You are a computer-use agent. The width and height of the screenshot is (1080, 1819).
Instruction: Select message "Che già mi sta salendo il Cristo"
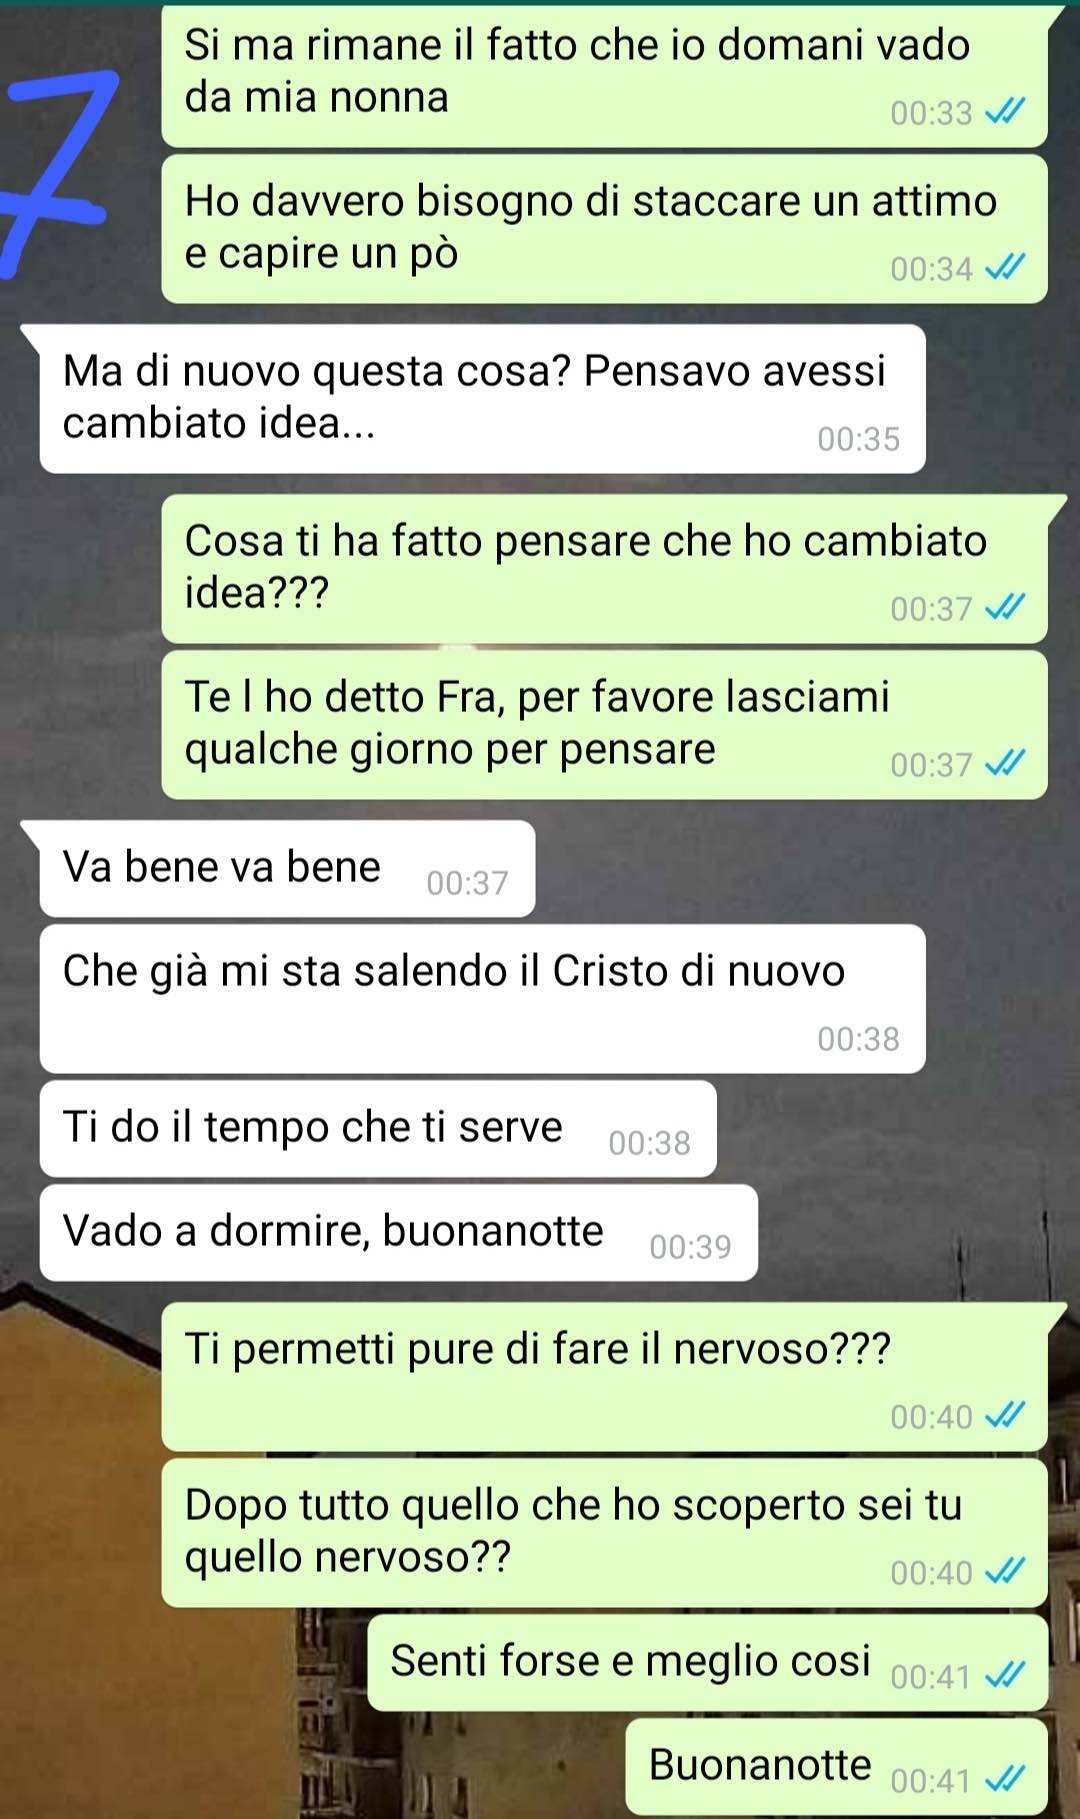(482, 999)
